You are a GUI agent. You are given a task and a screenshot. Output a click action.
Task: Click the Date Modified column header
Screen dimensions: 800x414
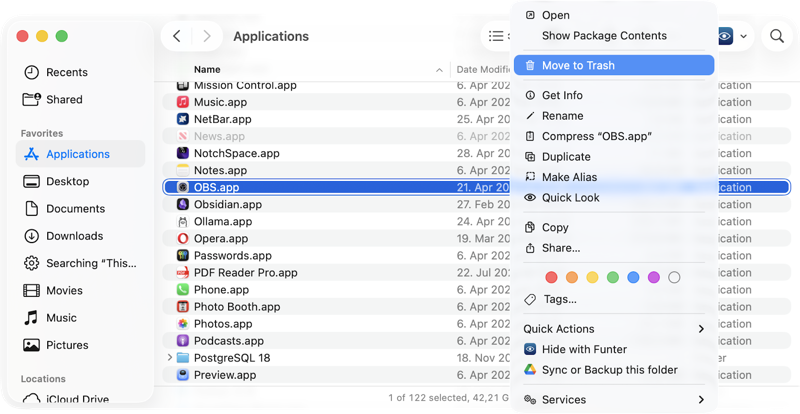click(x=483, y=70)
